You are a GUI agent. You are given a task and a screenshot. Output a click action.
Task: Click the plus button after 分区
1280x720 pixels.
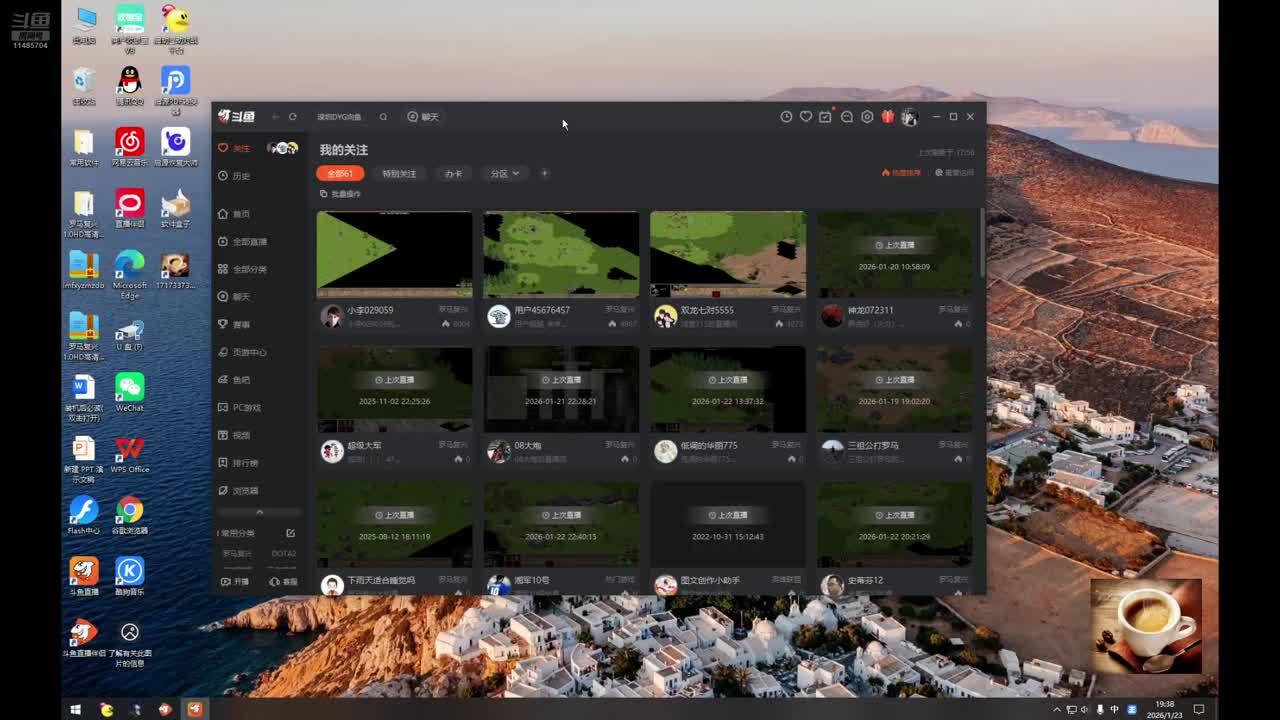point(544,174)
